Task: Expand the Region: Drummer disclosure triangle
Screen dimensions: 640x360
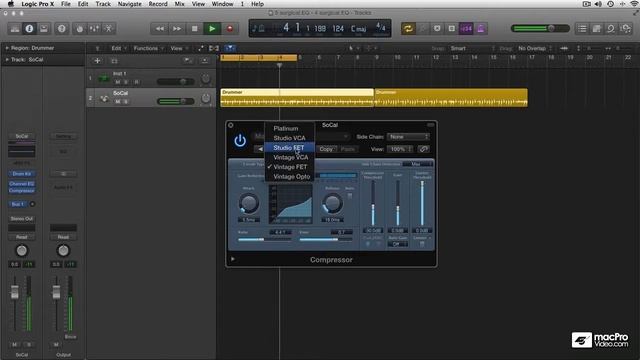Action: (7, 48)
